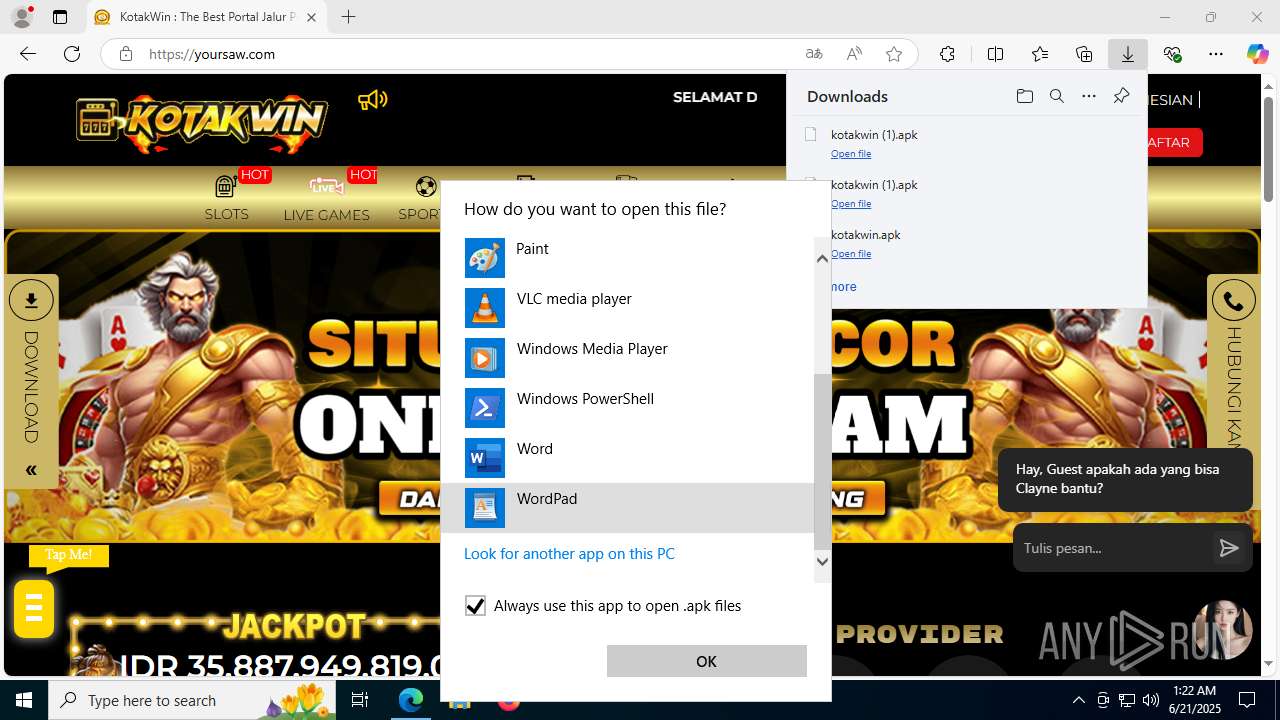This screenshot has width=1280, height=720.
Task: Collapse left side panel double chevron
Action: [x=31, y=470]
